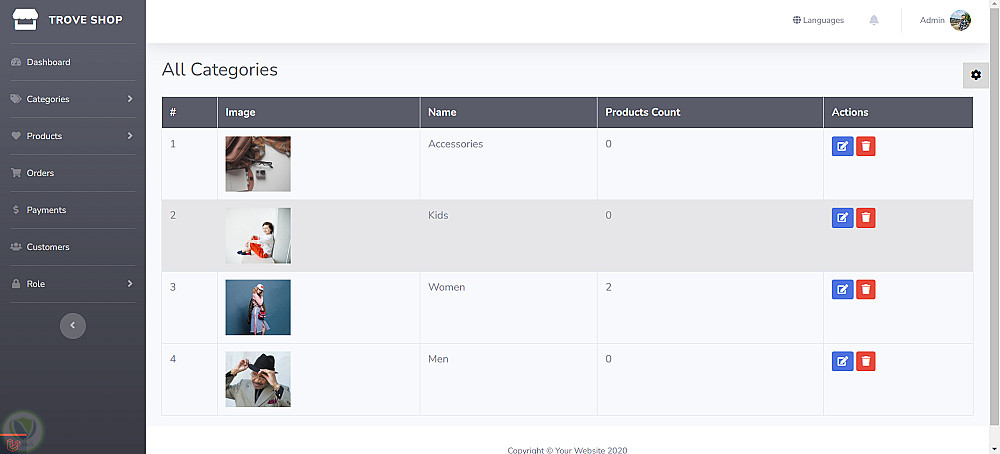The height and width of the screenshot is (454, 1000).
Task: Collapse the sidebar with the round arrow toggle
Action: click(x=73, y=325)
